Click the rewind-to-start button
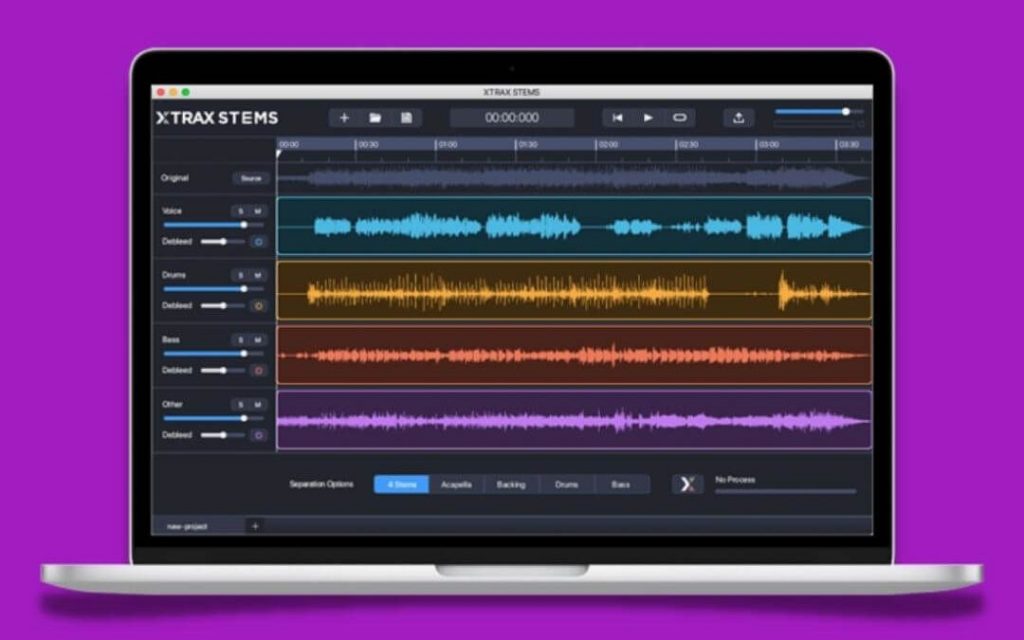1024x640 pixels. coord(617,117)
